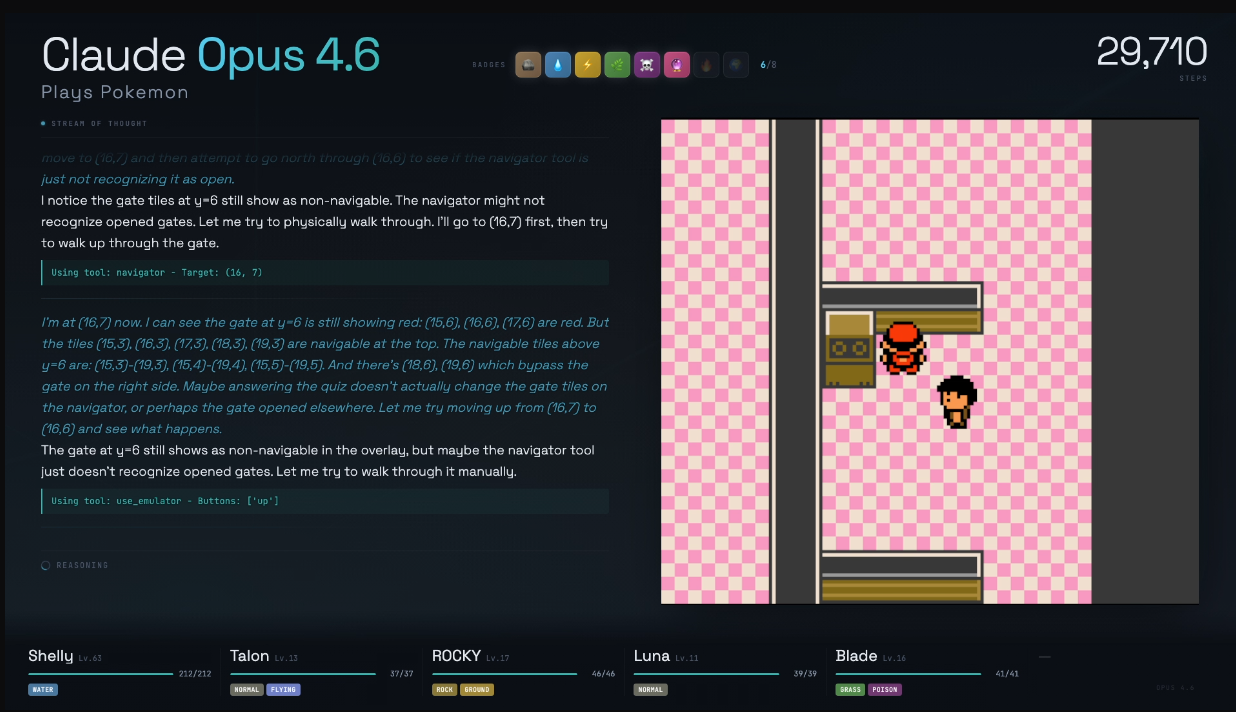Screen dimensions: 1236x712
Task: Click the game emulator screen
Action: [x=930, y=362]
